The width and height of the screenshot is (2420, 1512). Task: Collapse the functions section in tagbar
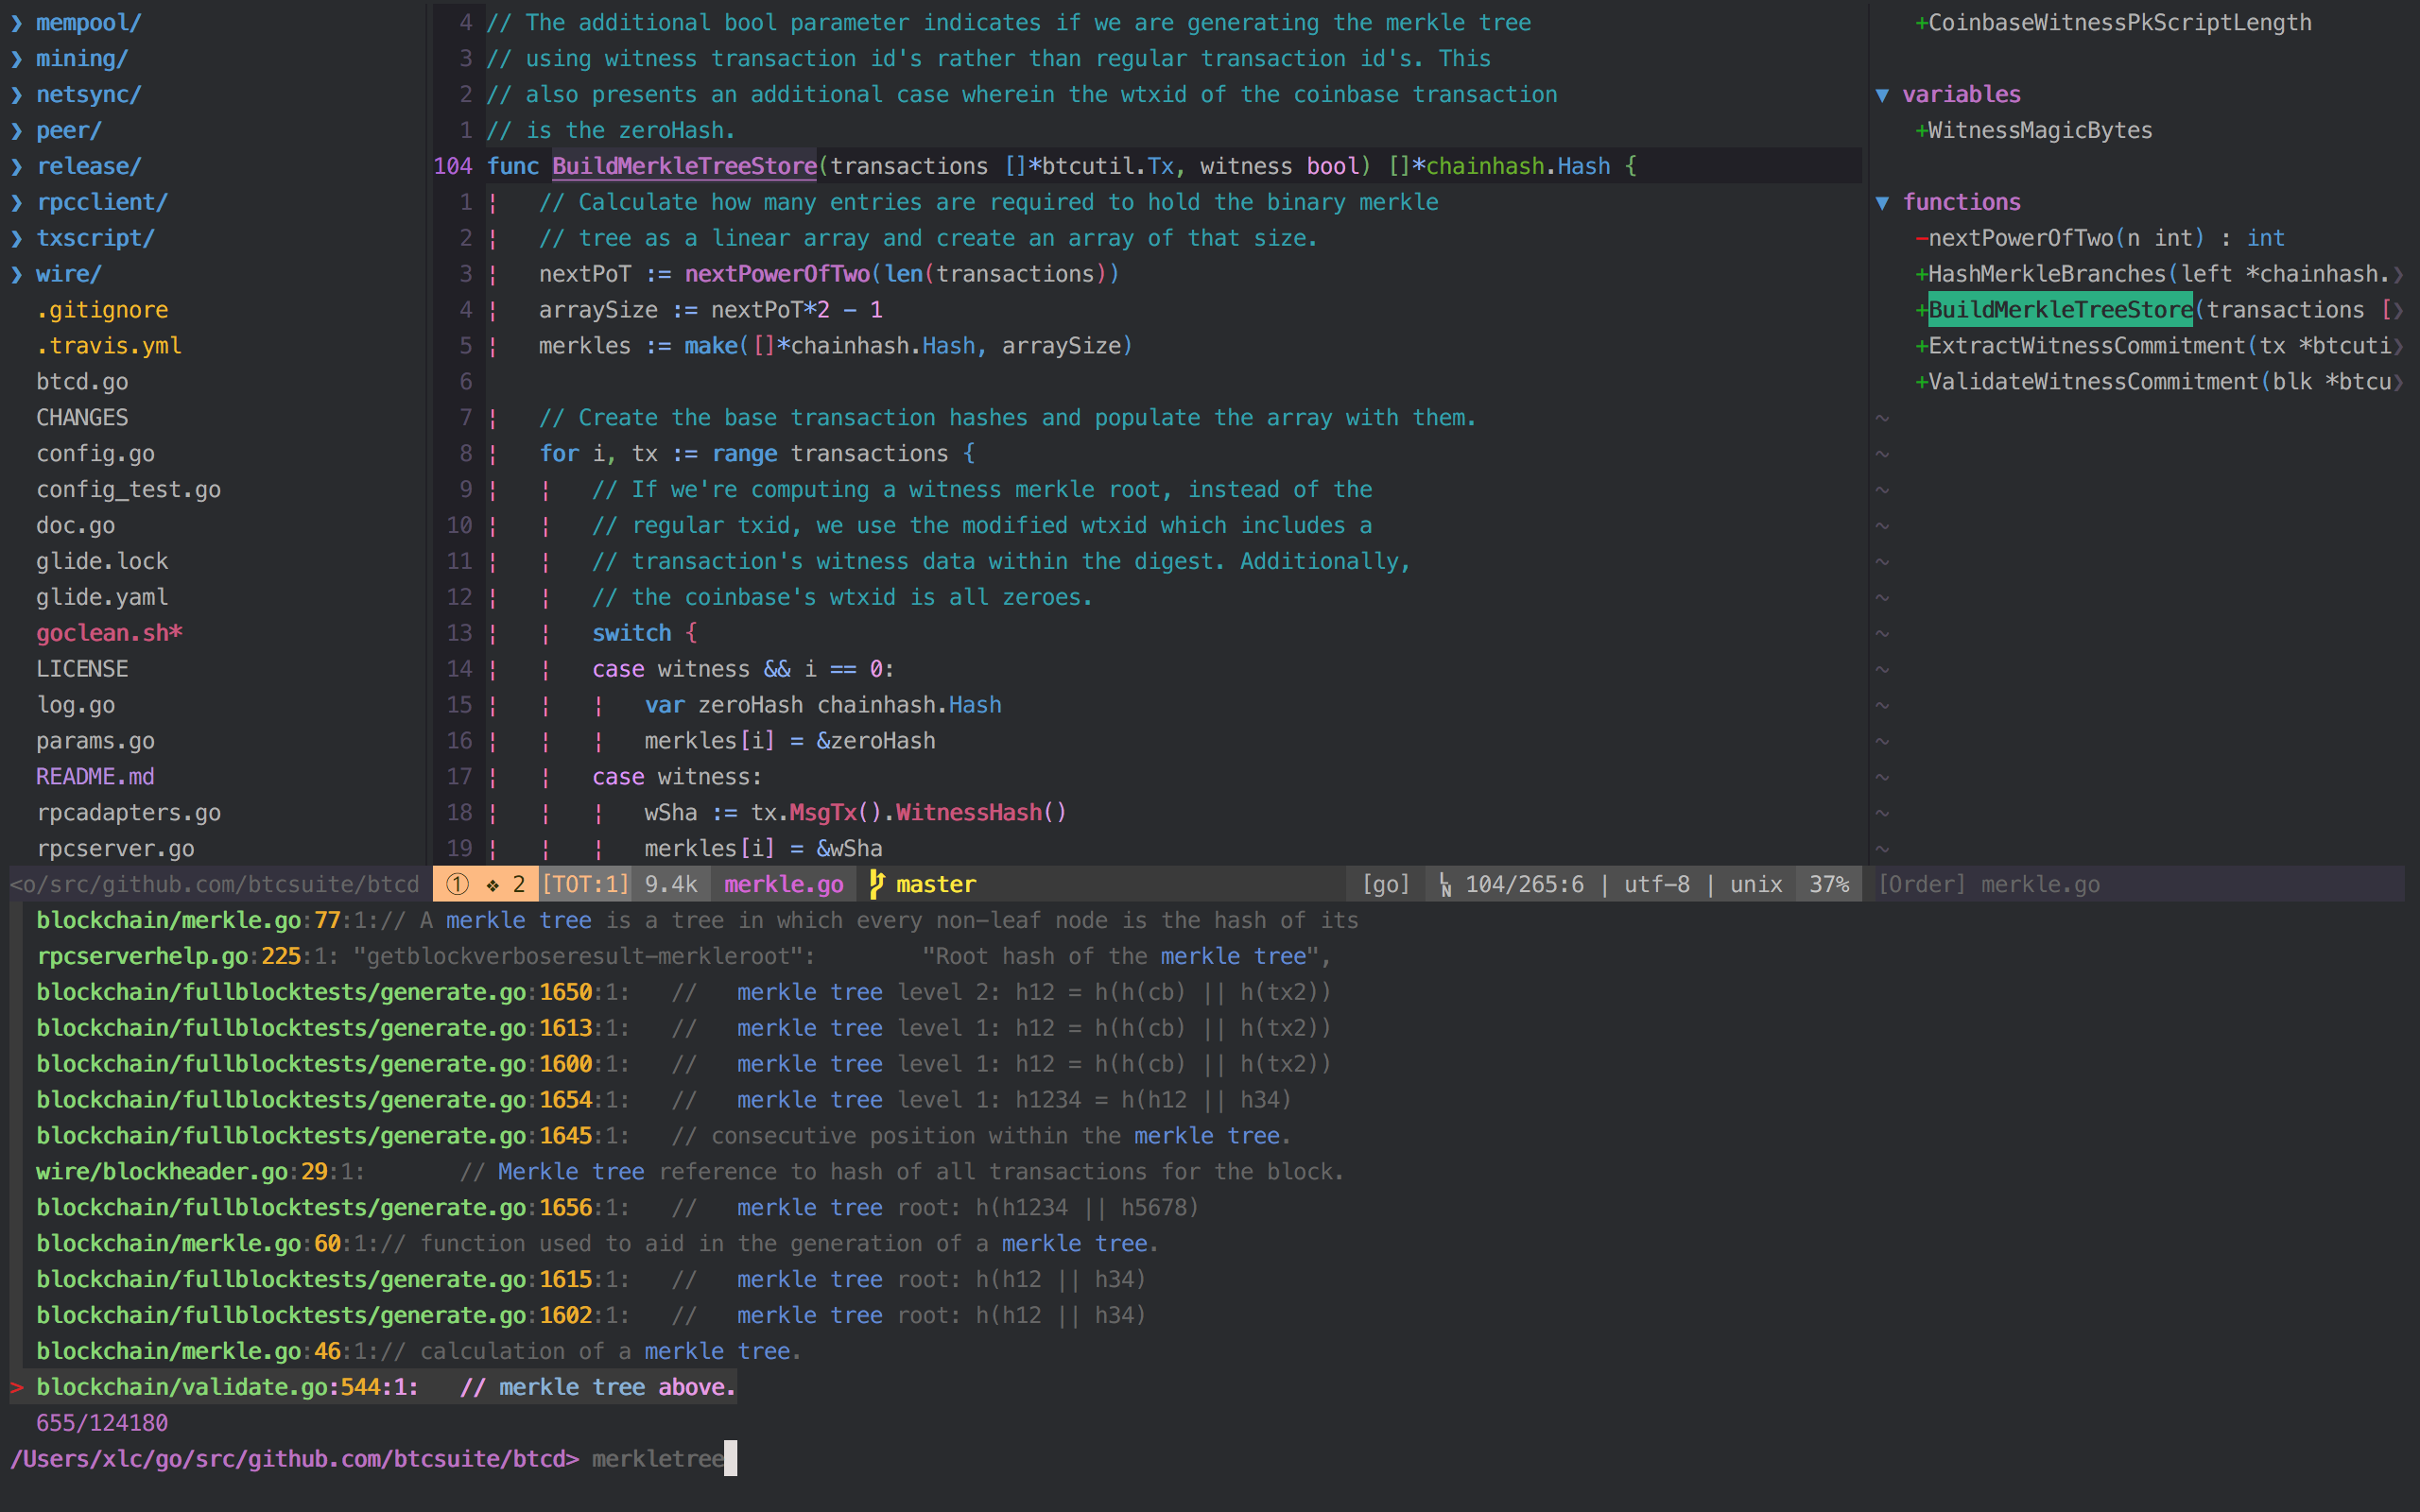tap(1883, 203)
